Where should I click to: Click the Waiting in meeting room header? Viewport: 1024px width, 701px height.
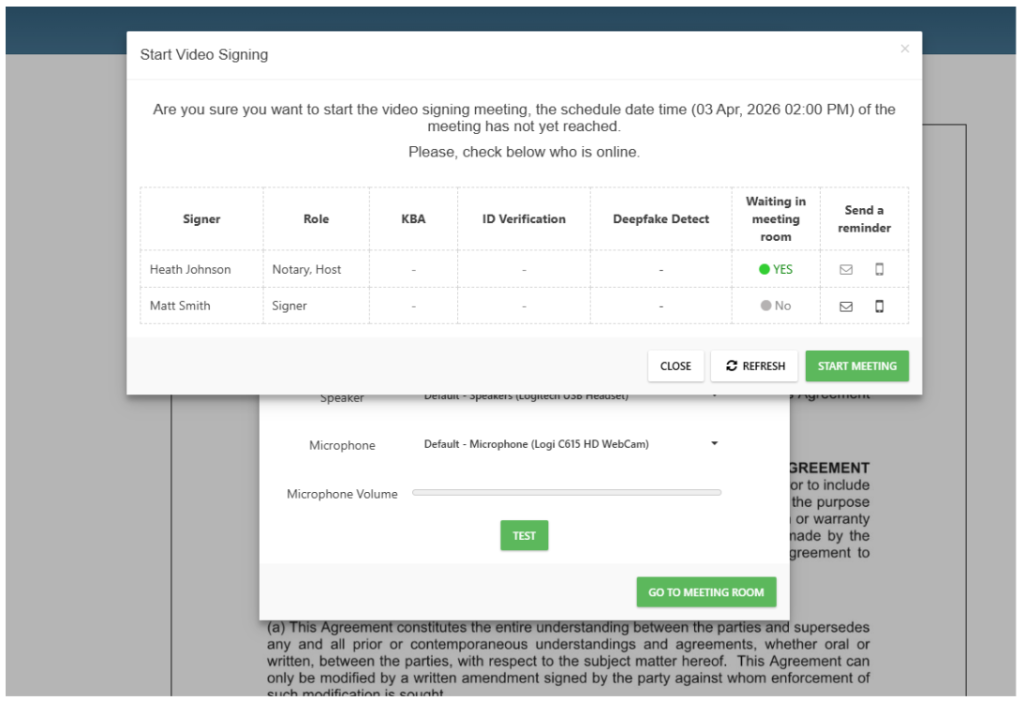pos(776,219)
